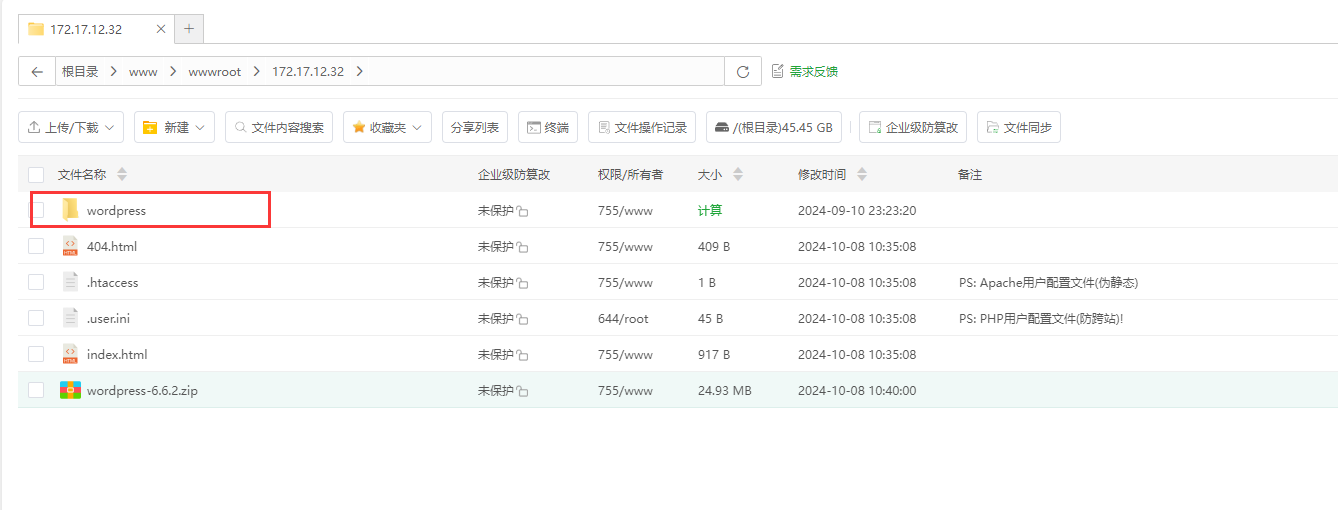Check the wordpress-6.6.2.zip checkbox
The image size is (1338, 510).
(x=36, y=390)
